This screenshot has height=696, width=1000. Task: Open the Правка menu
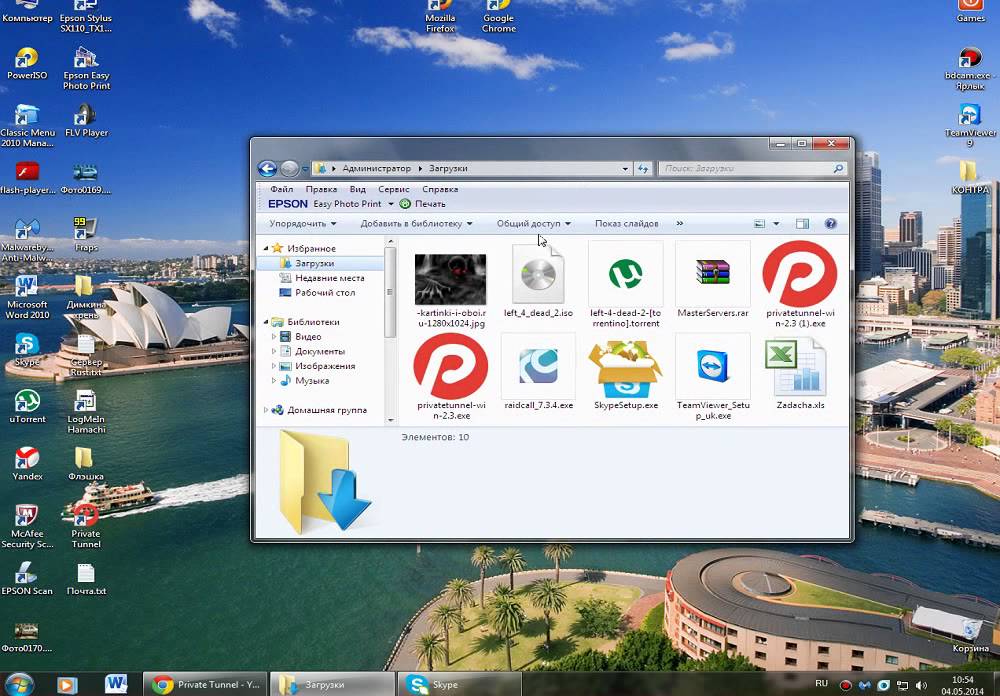321,189
